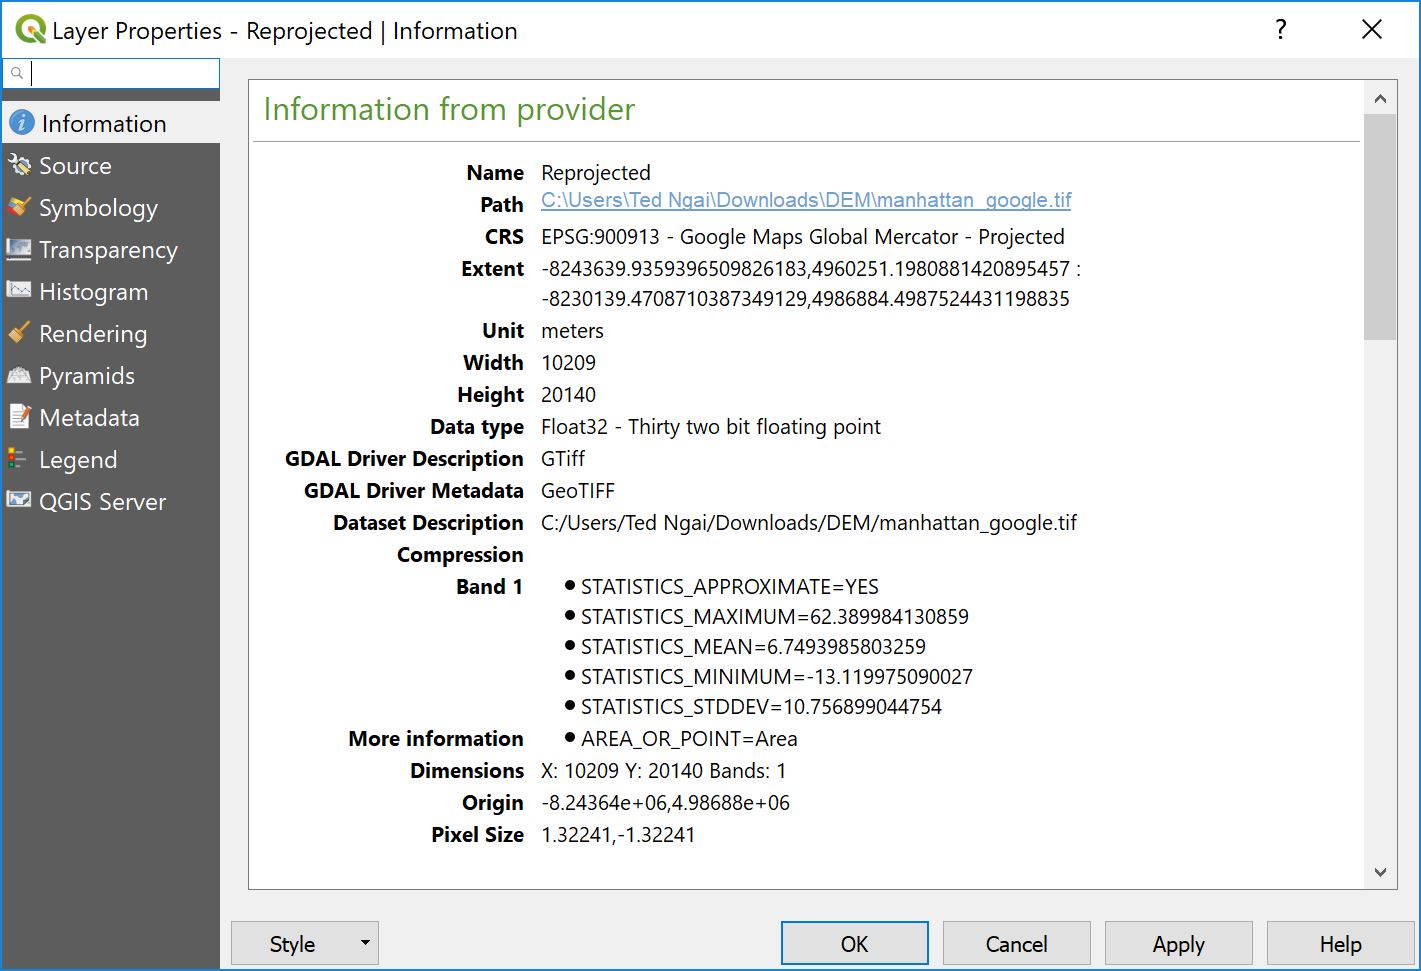Click the Transparency sidebar icon
The image size is (1421, 971).
[19, 249]
